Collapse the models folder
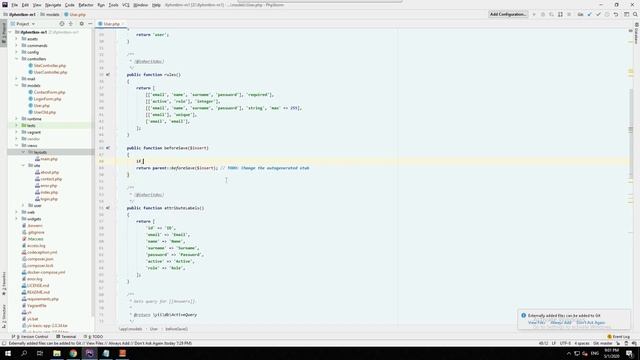 click(x=16, y=86)
